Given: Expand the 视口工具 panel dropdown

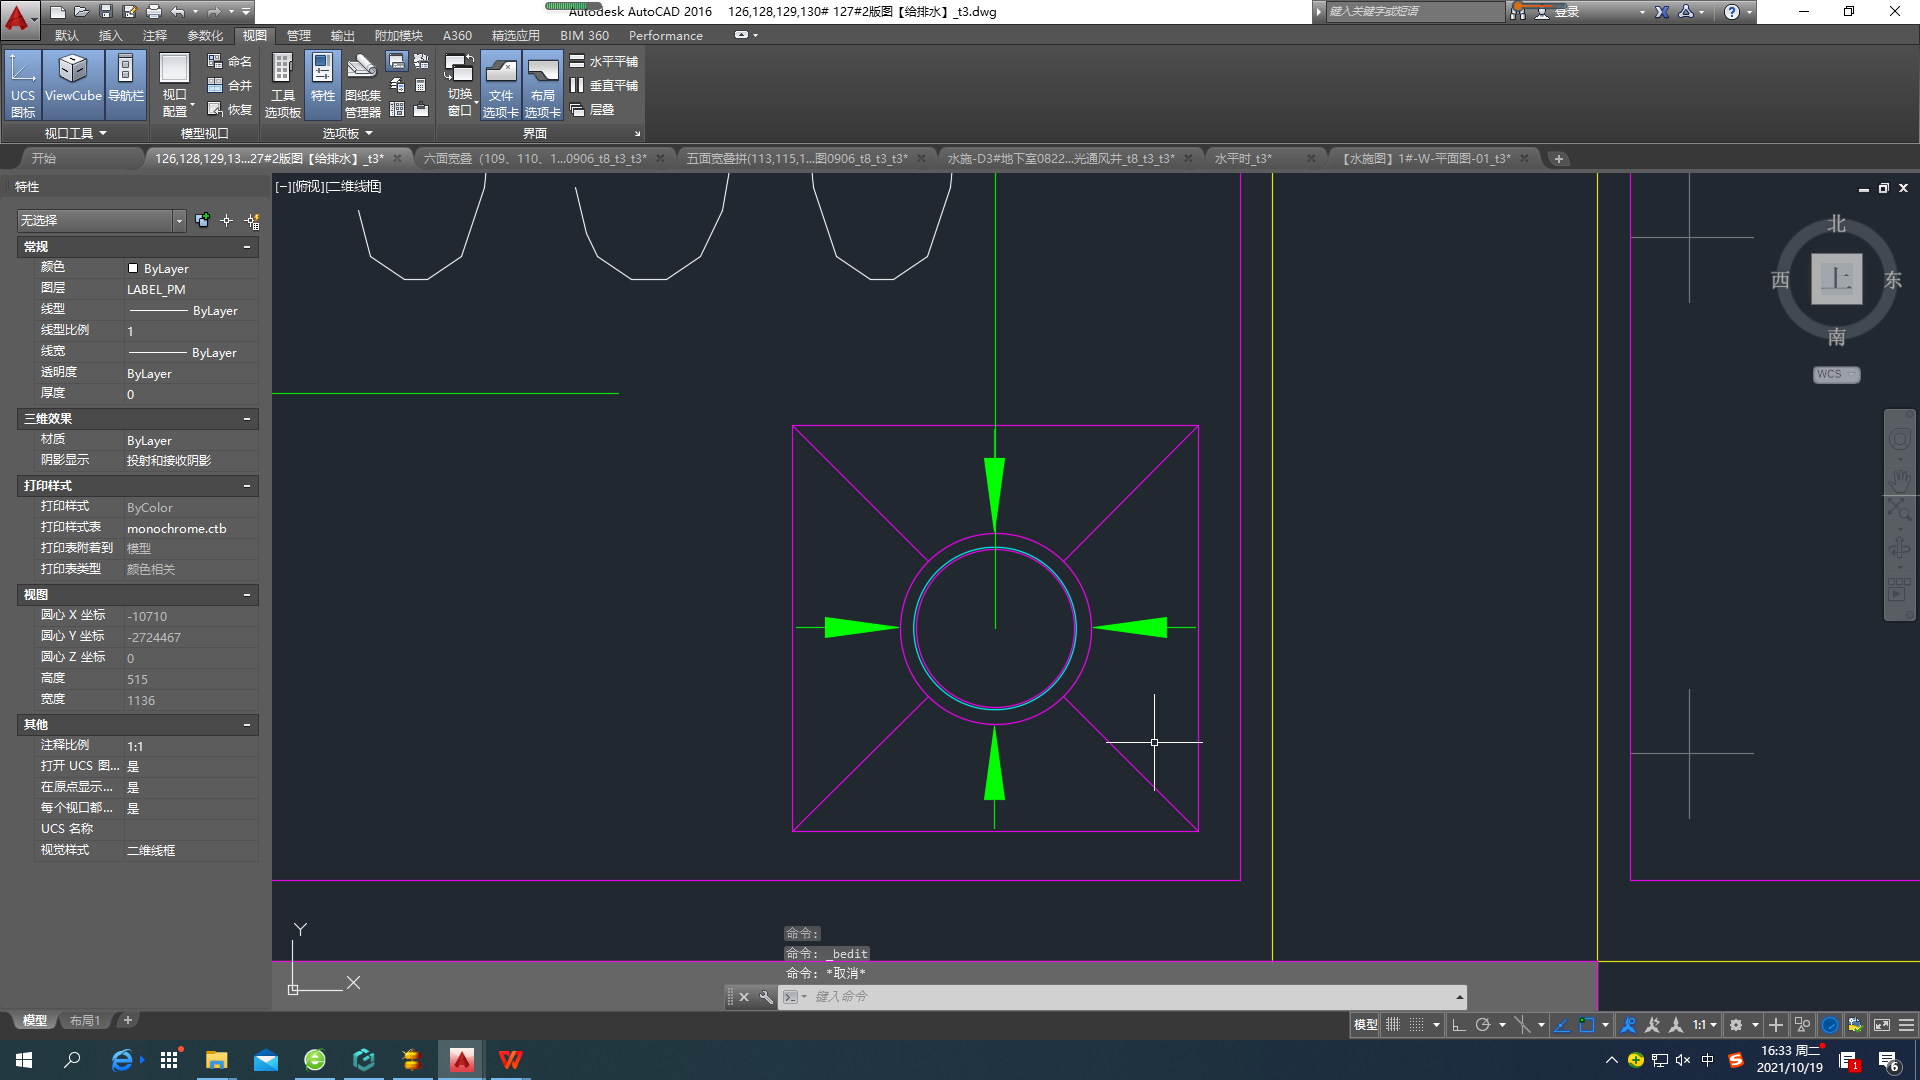Looking at the screenshot, I should click(x=75, y=133).
